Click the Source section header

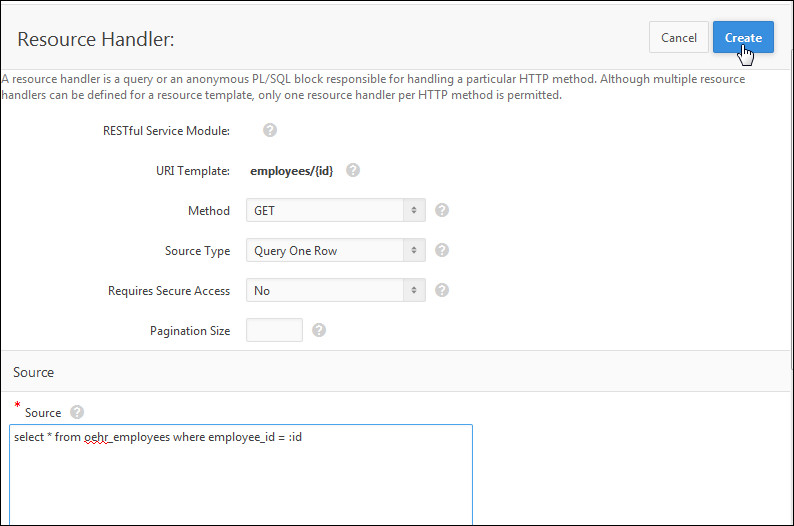pos(34,372)
